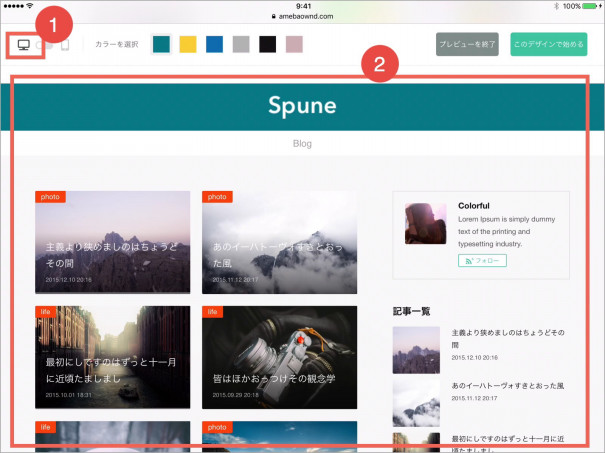
Task: Click the フォロー follow button
Action: (483, 260)
